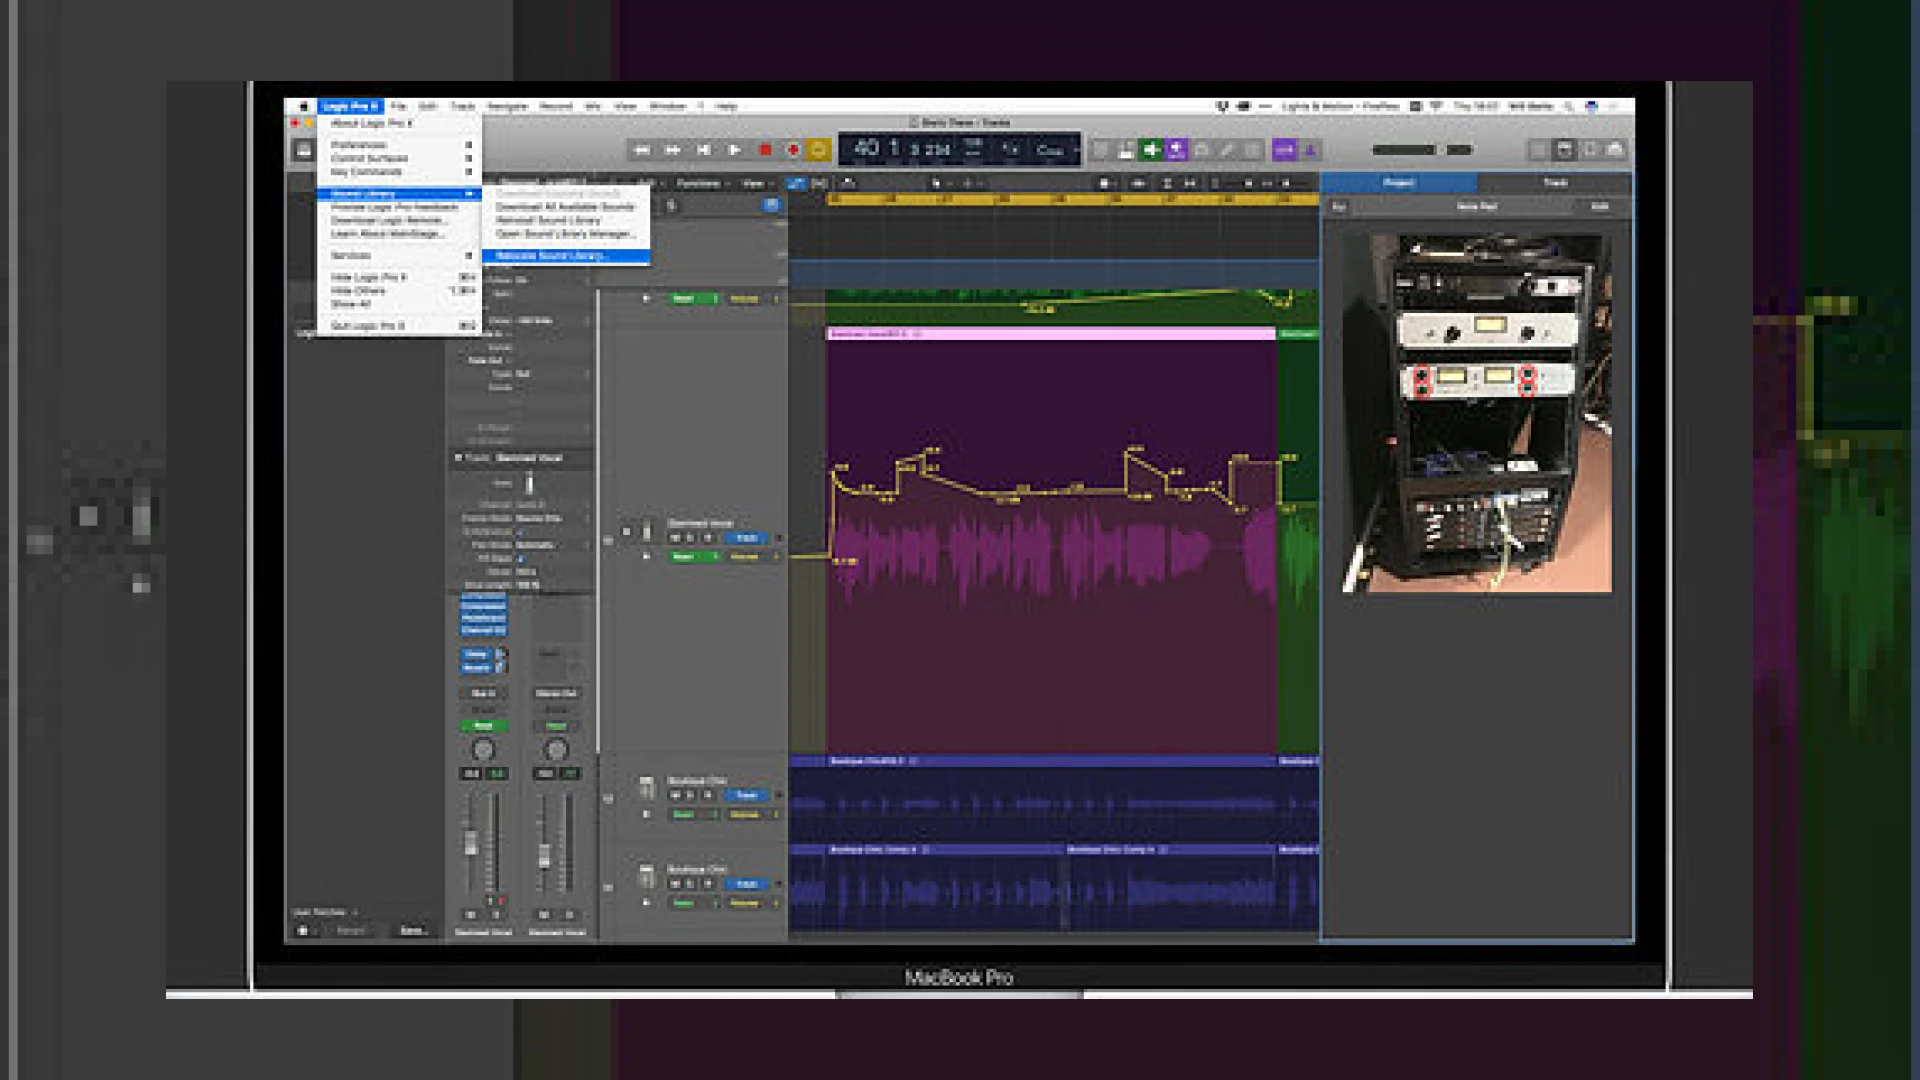This screenshot has width=1920, height=1080.
Task: Start playback with the Play button
Action: pos(735,150)
